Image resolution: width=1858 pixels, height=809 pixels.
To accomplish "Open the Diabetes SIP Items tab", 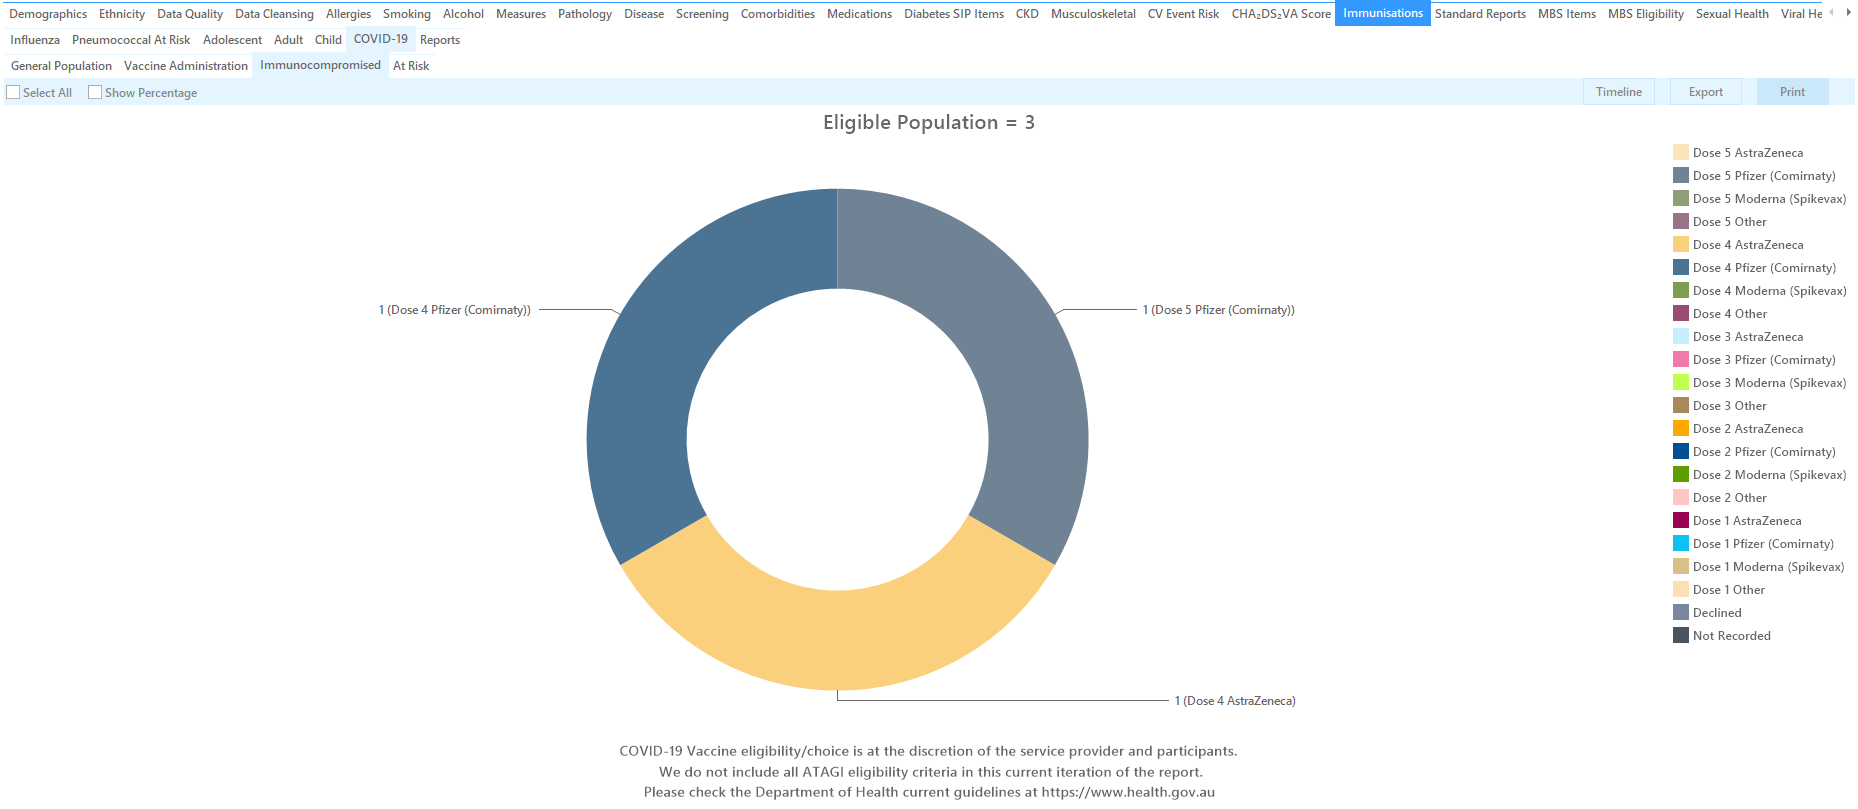I will [954, 14].
